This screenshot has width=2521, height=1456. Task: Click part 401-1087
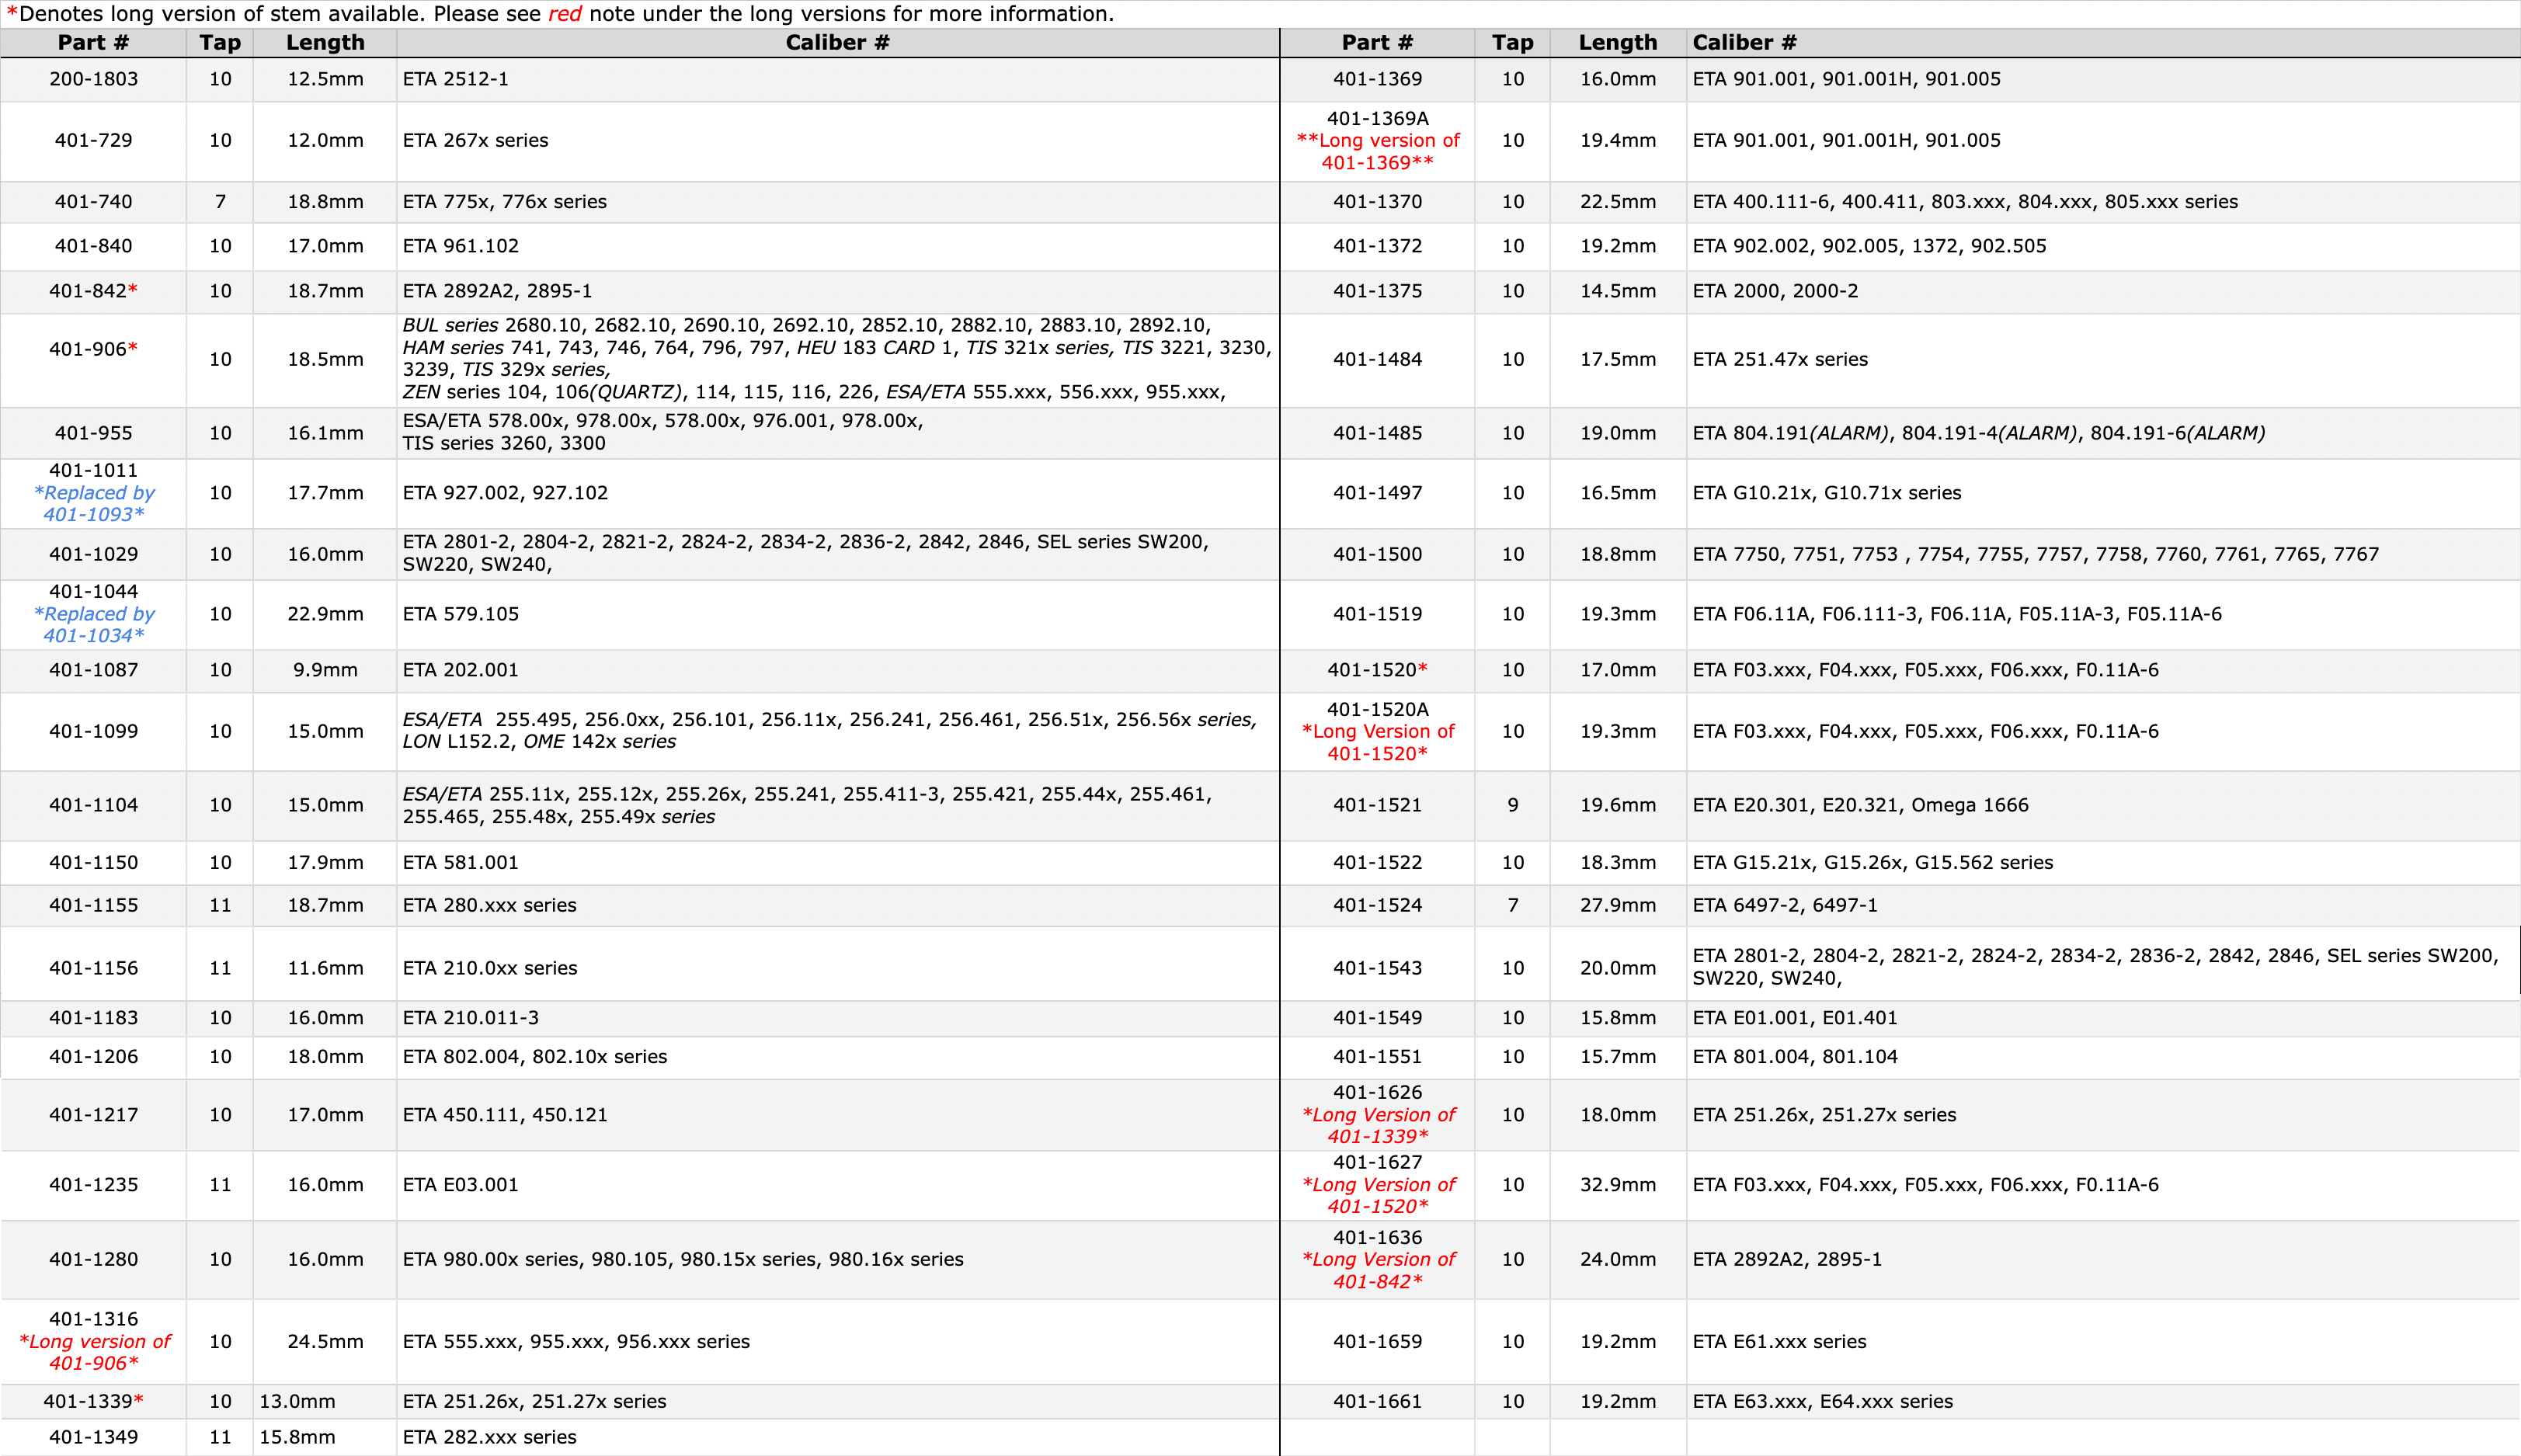[94, 670]
